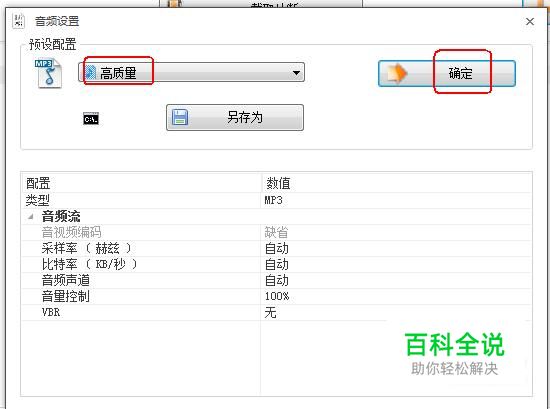Open the 高质量 preset dropdown
The height and width of the screenshot is (409, 550).
[191, 73]
